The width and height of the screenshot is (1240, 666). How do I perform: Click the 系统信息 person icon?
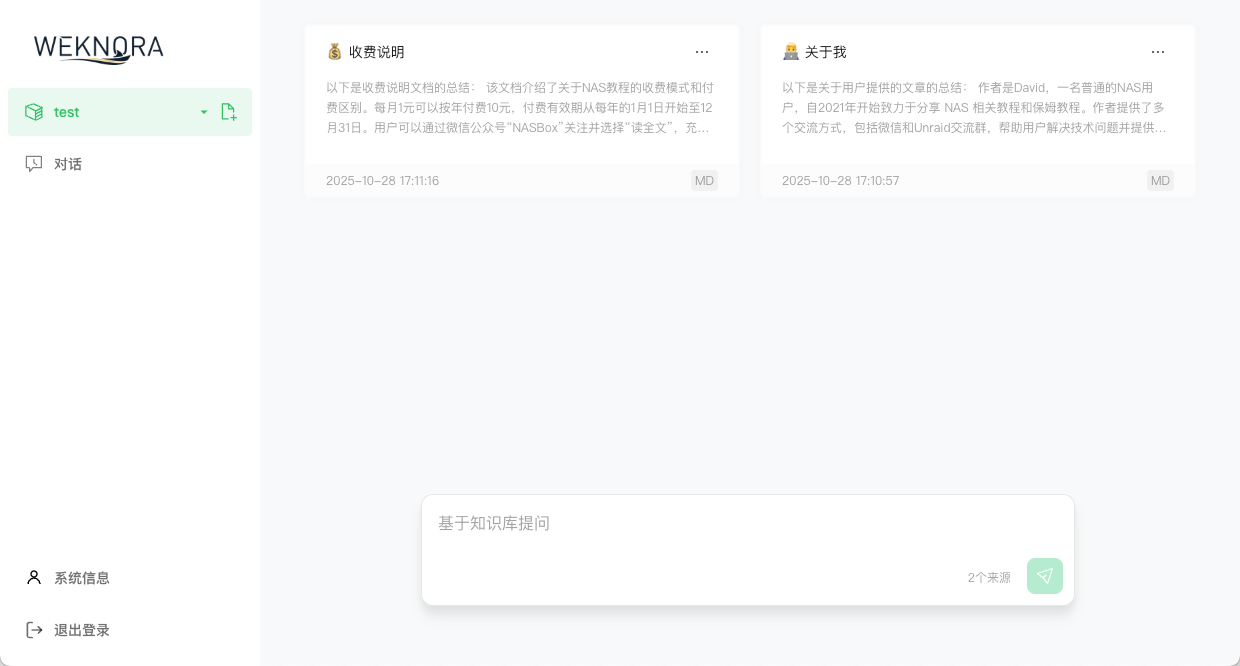click(x=33, y=578)
